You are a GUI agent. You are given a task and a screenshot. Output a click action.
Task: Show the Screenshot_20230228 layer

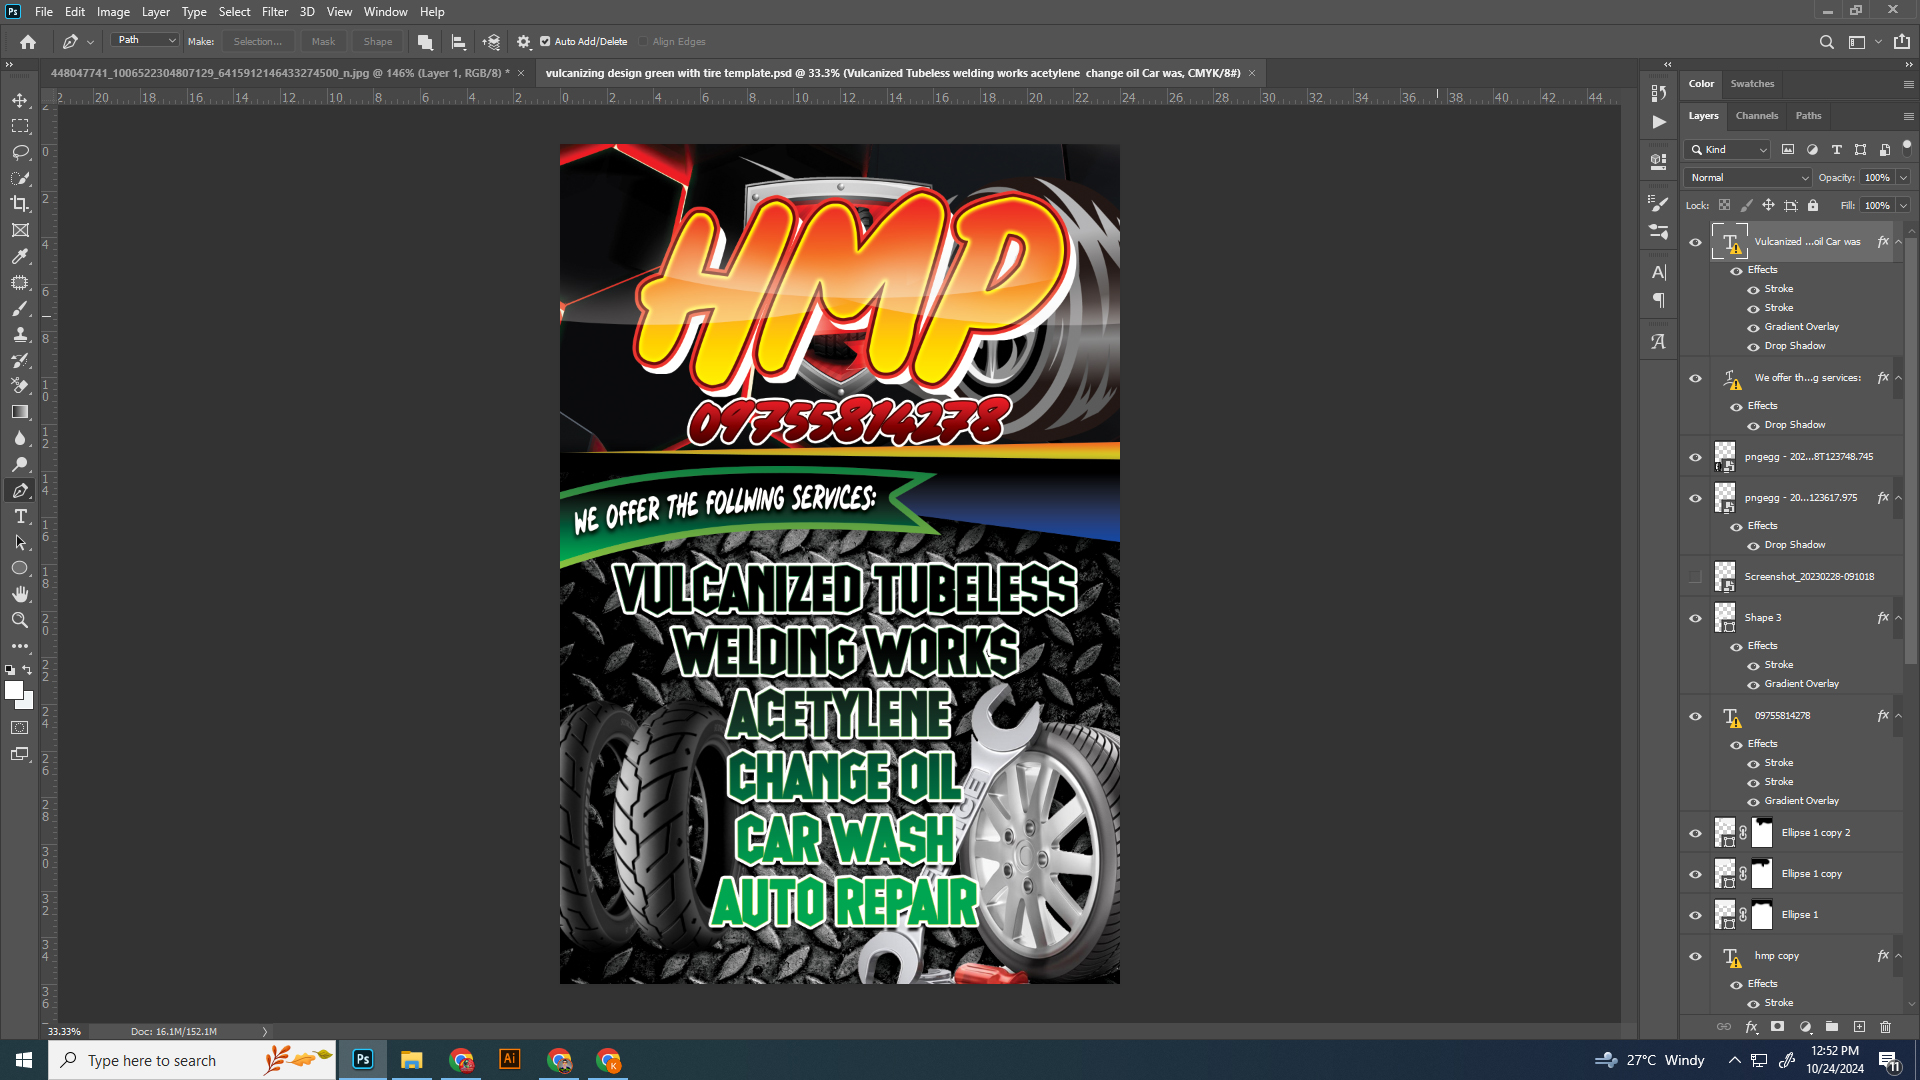tap(1695, 577)
